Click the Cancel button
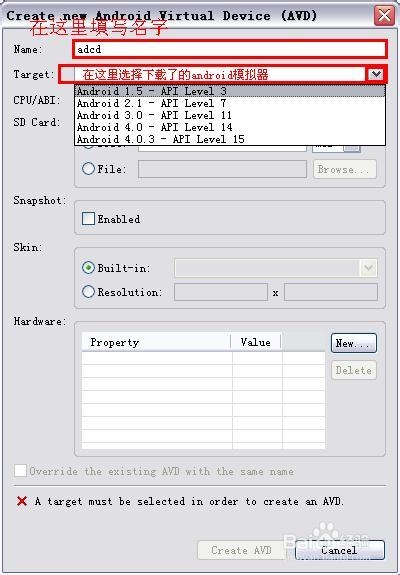This screenshot has height=575, width=400. pyautogui.click(x=340, y=550)
